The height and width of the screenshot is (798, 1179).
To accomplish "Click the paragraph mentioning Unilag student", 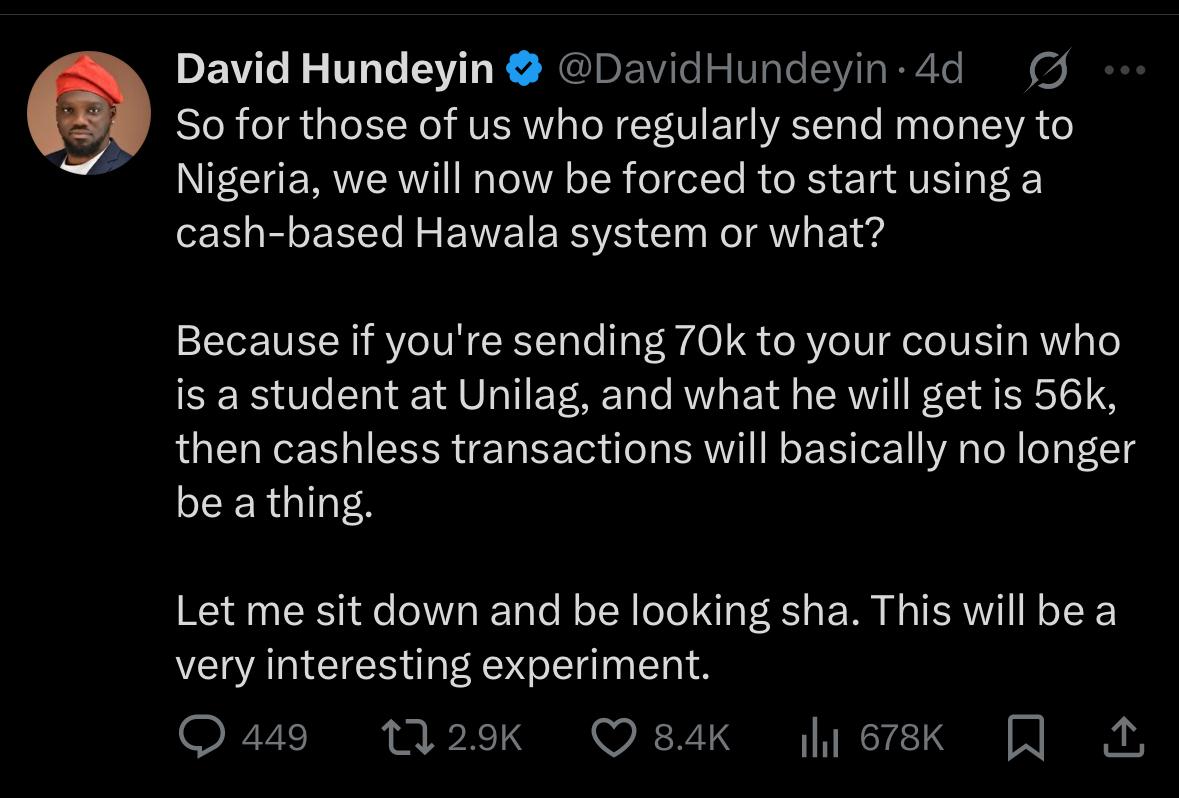I will pyautogui.click(x=655, y=421).
